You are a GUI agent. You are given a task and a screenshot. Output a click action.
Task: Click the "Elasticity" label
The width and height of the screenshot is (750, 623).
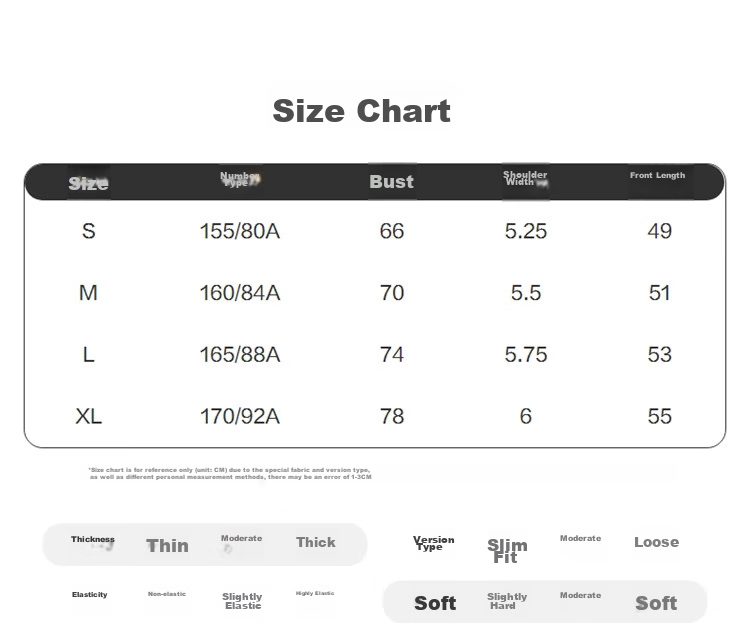pos(89,594)
